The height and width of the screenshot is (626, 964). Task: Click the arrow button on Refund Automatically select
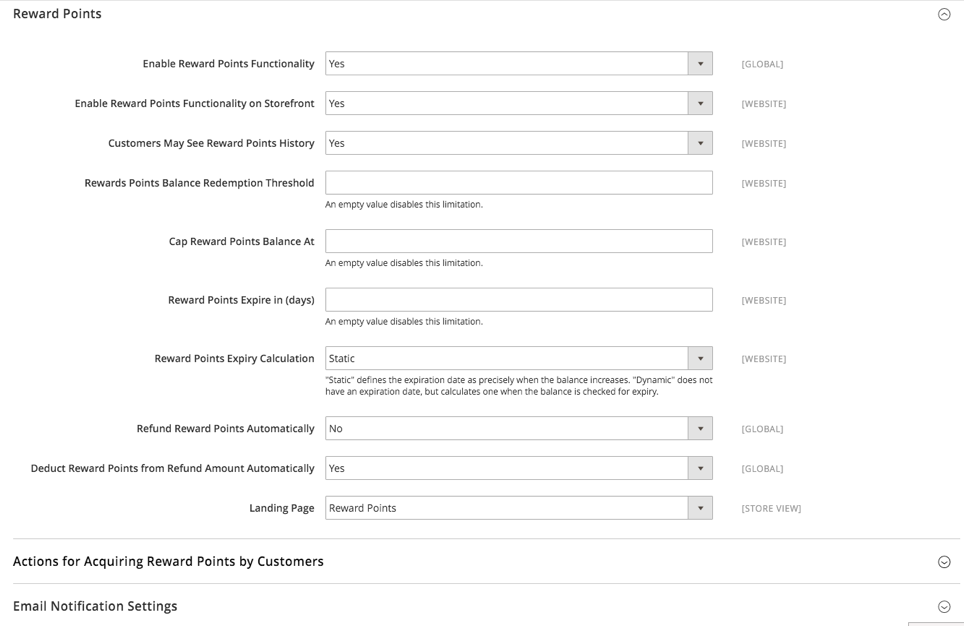700,429
